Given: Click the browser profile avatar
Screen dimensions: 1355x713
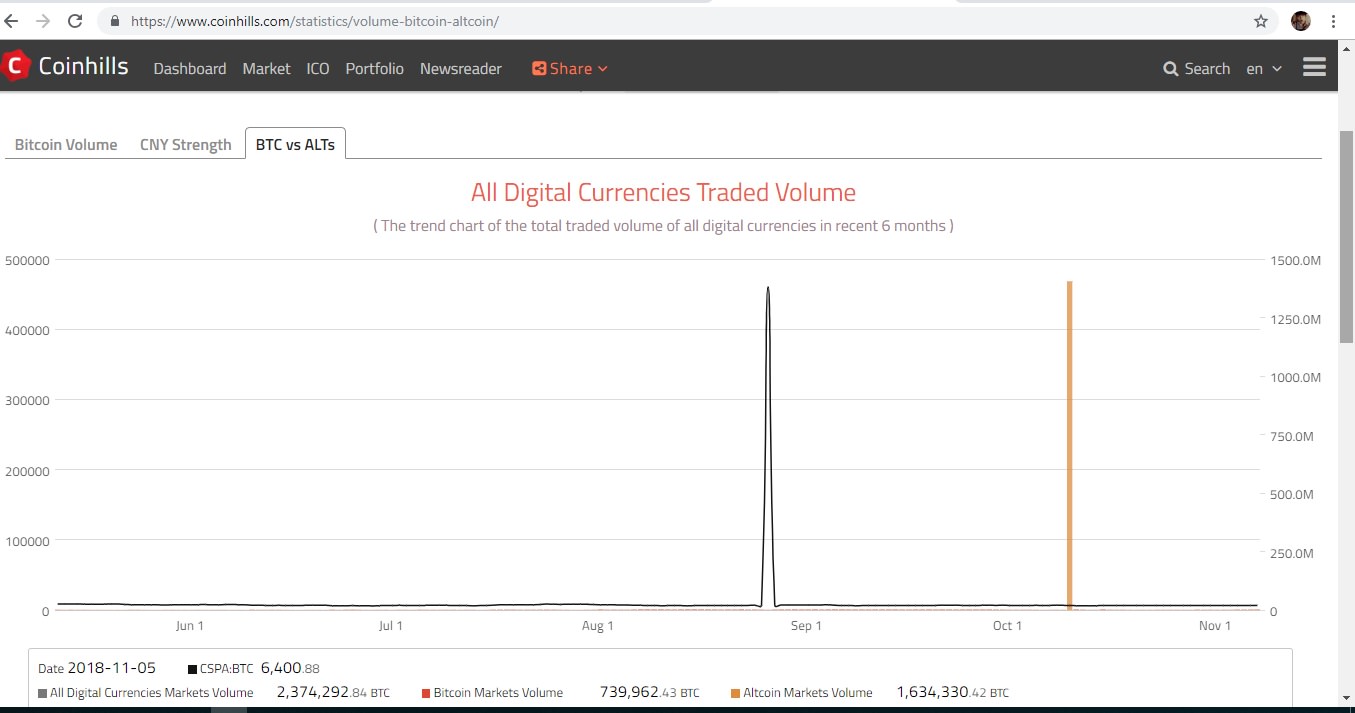Looking at the screenshot, I should tap(1301, 21).
